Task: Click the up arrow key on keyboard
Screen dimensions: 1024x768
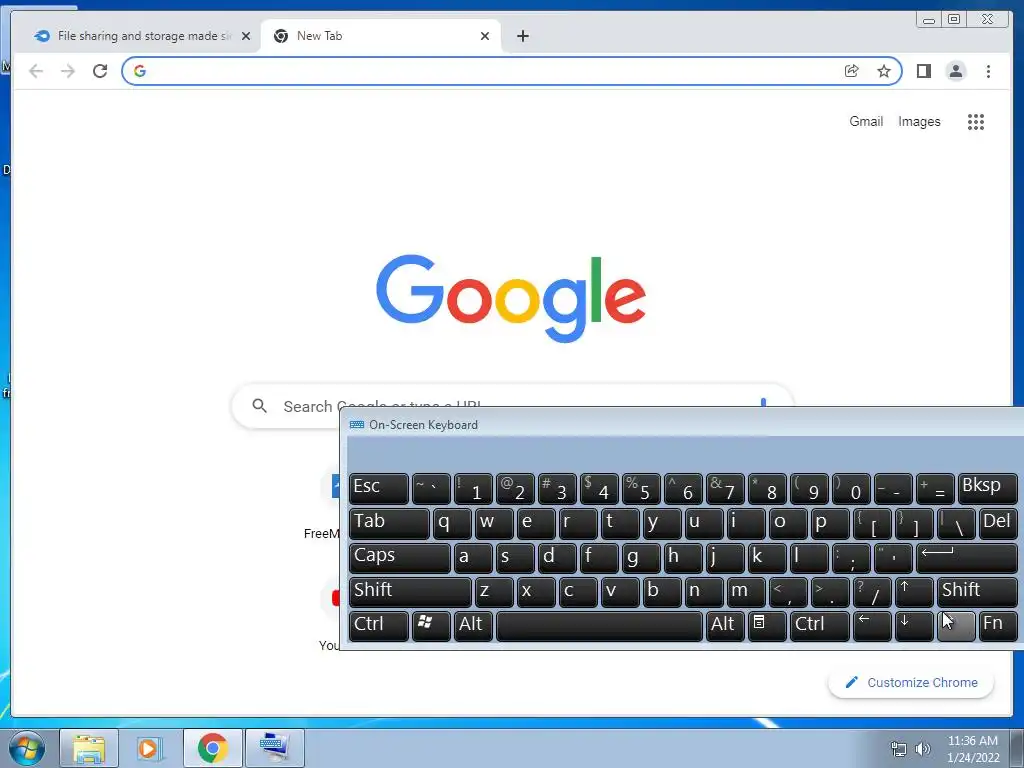Action: point(914,592)
